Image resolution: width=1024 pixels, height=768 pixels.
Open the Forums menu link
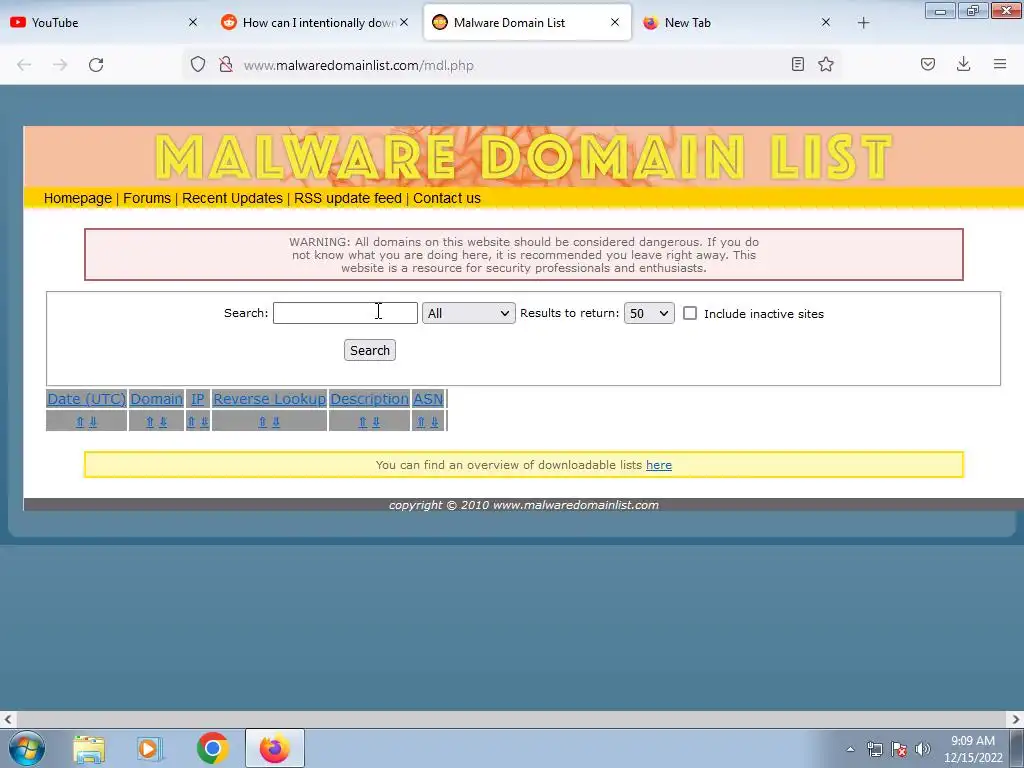(x=147, y=199)
